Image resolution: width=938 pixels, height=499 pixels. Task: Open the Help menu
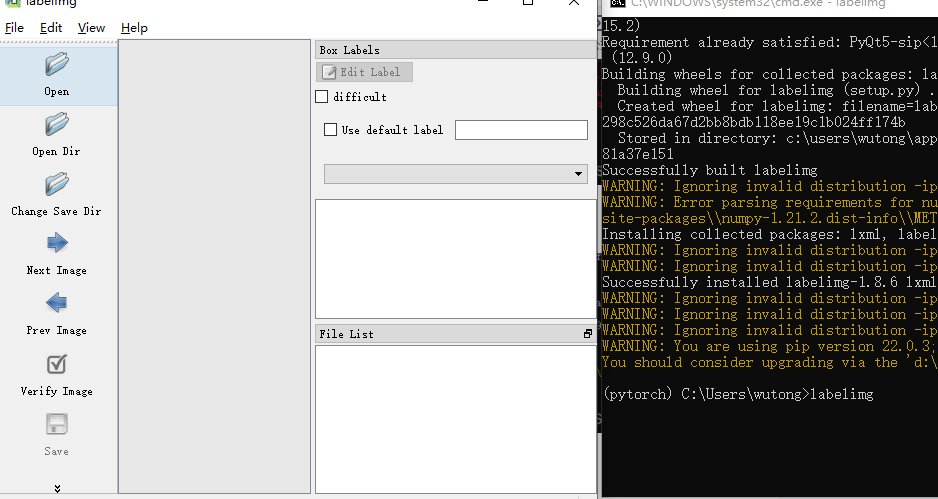point(134,28)
